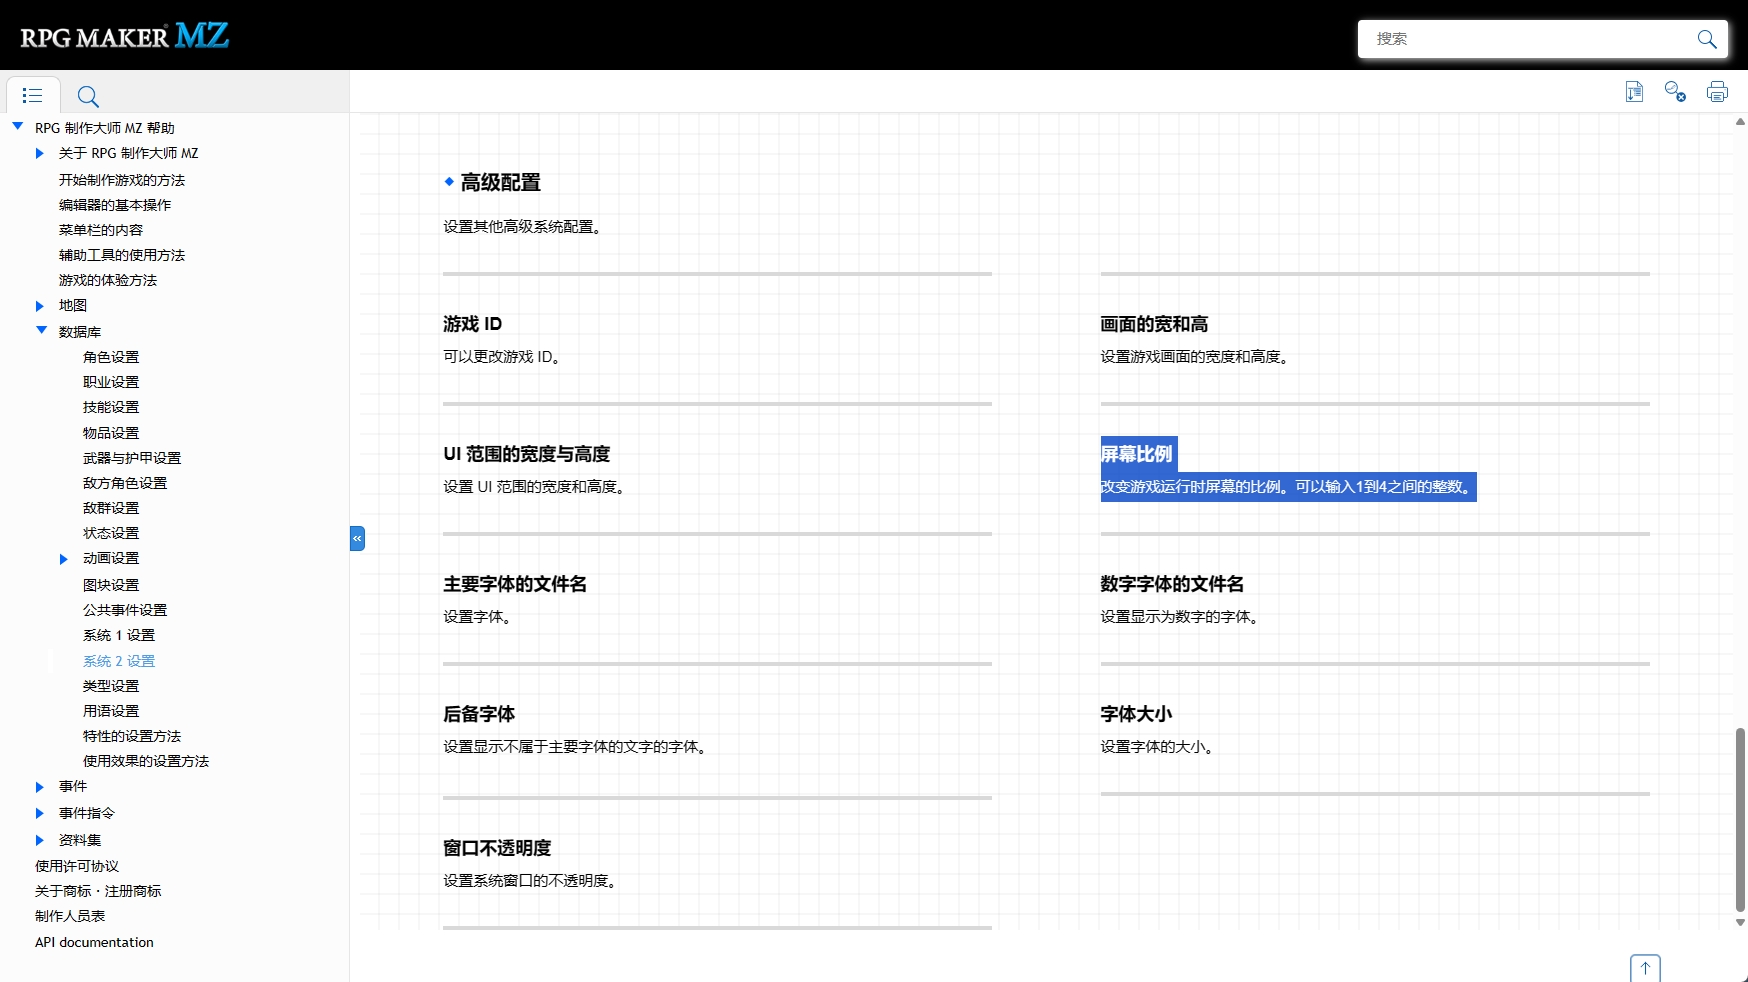Image resolution: width=1748 pixels, height=982 pixels.
Task: Open 武器与护甲设置 page
Action: tap(132, 458)
